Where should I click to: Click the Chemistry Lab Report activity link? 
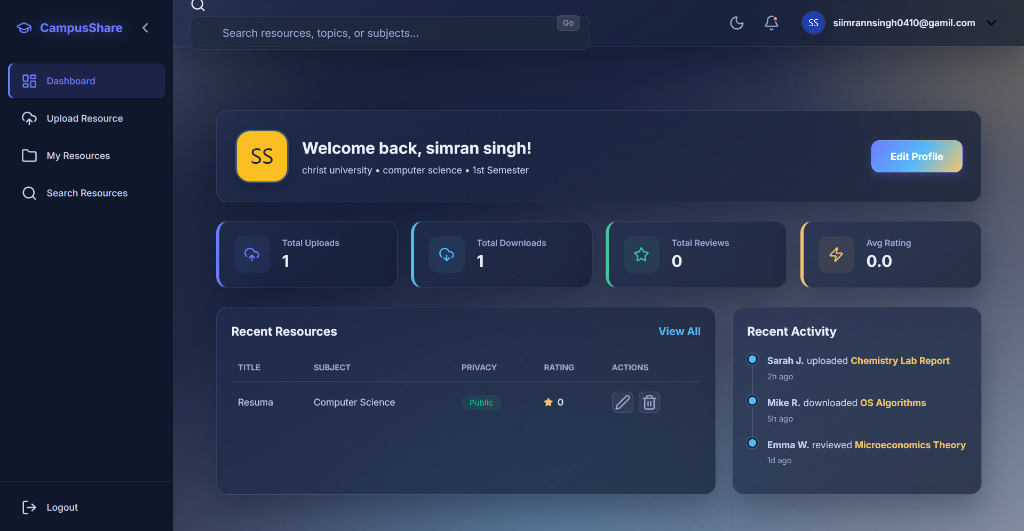pyautogui.click(x=900, y=360)
